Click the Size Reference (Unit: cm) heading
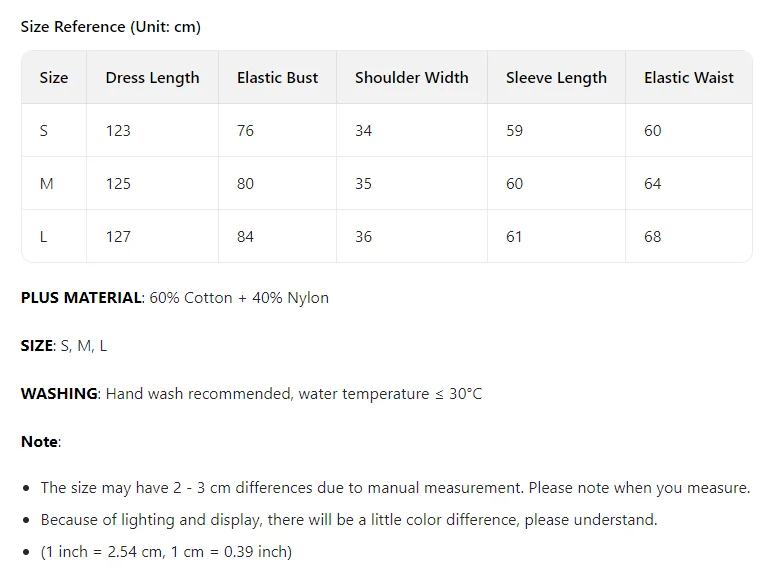This screenshot has height=579, width=772. 111,27
